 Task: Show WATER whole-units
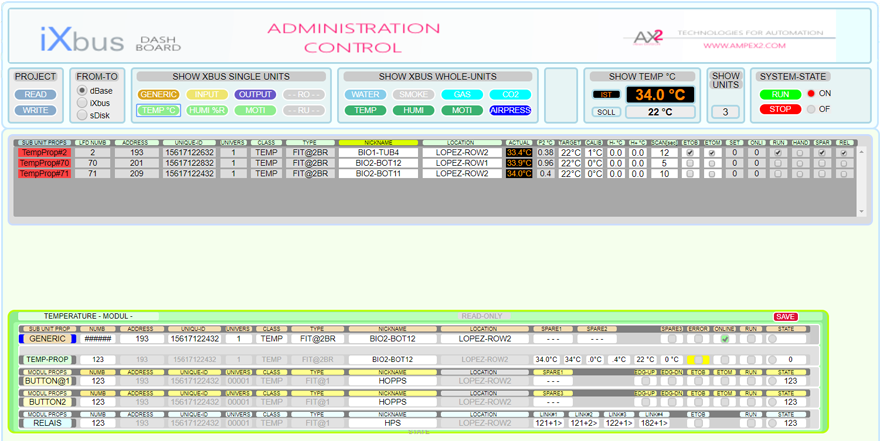click(365, 94)
